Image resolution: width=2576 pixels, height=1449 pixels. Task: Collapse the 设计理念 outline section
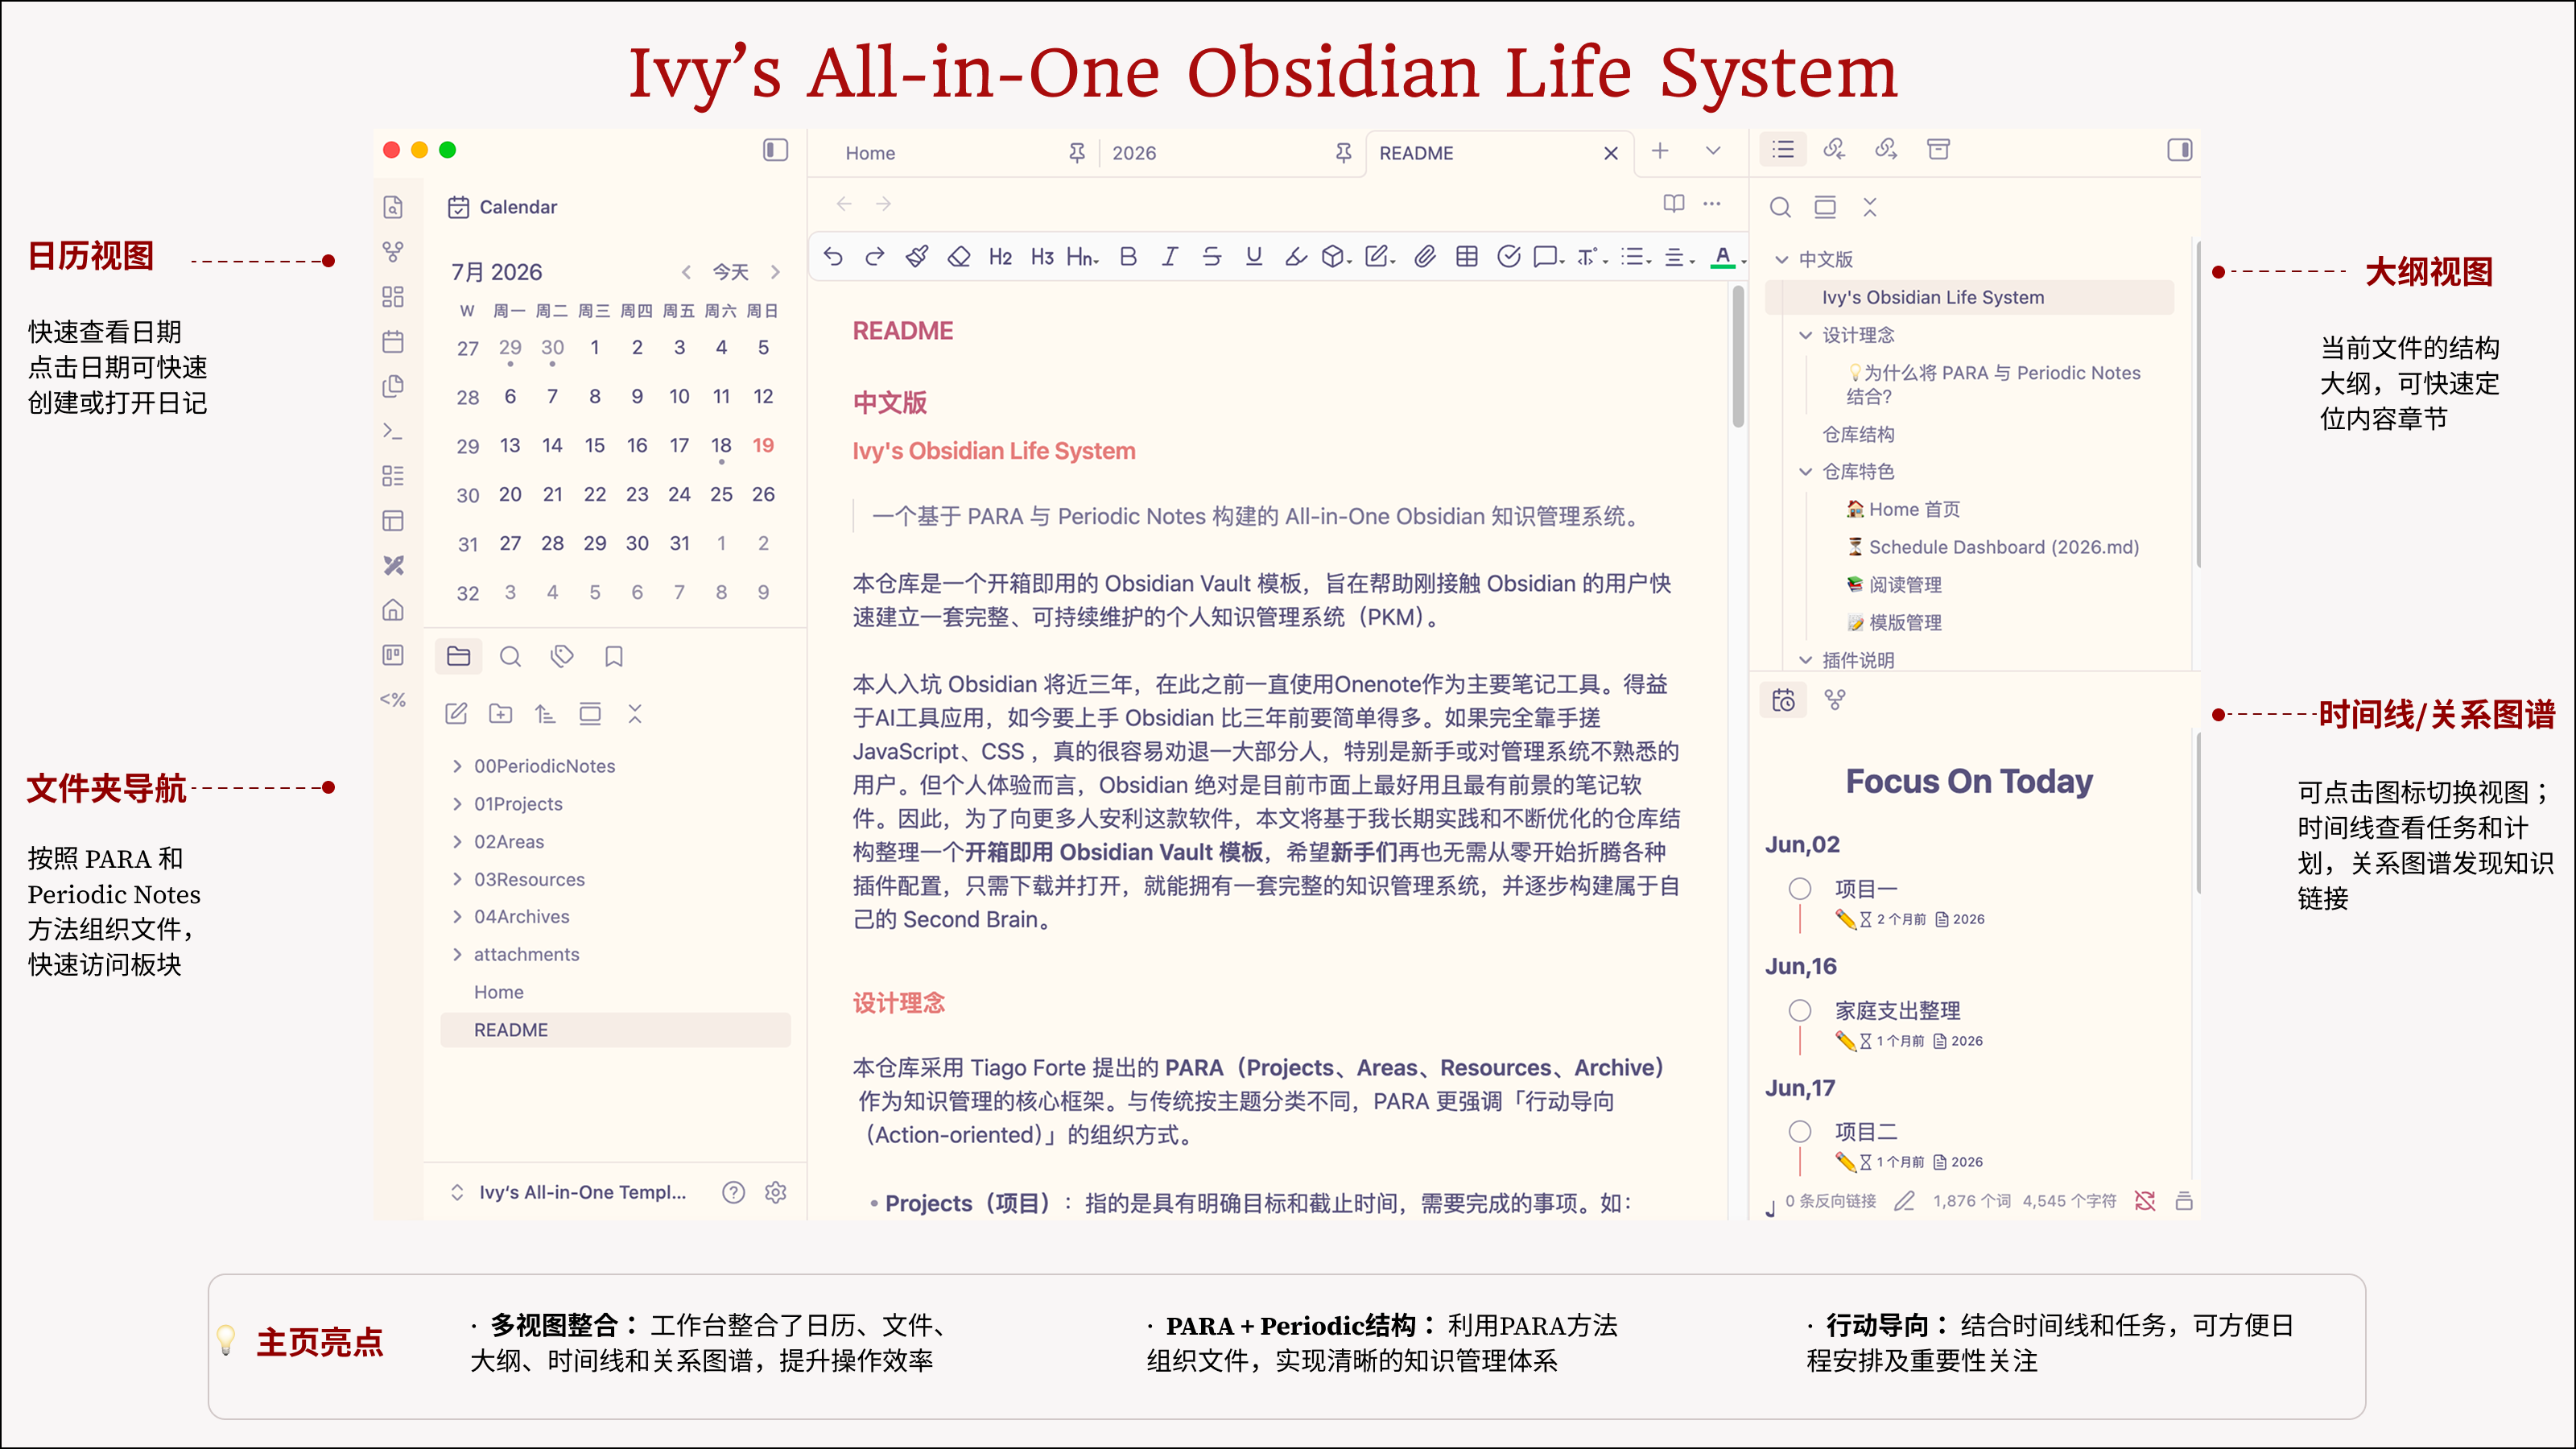tap(1806, 335)
